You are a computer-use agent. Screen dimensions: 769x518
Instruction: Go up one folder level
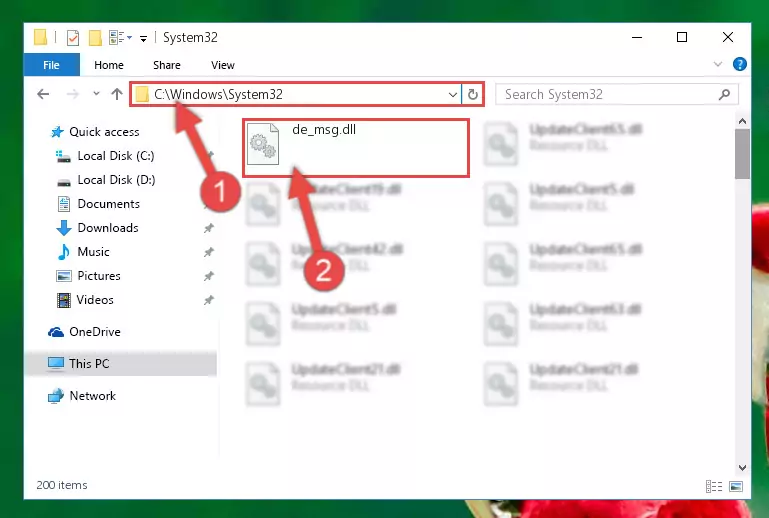pos(117,94)
